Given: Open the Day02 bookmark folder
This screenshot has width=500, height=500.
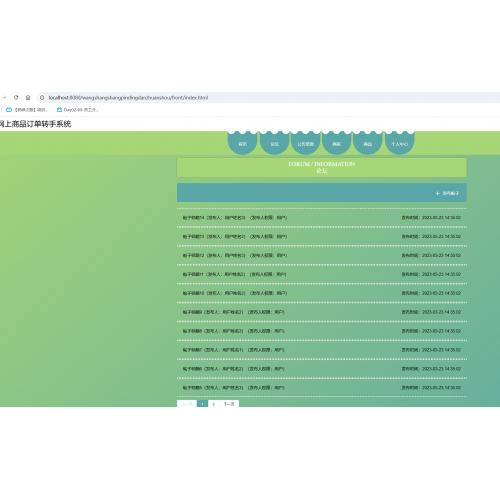Looking at the screenshot, I should [x=78, y=110].
